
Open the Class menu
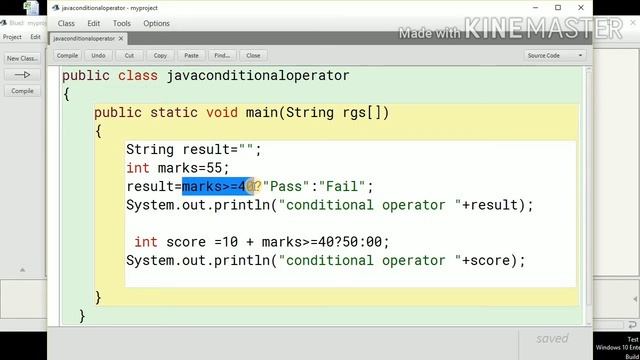point(66,23)
